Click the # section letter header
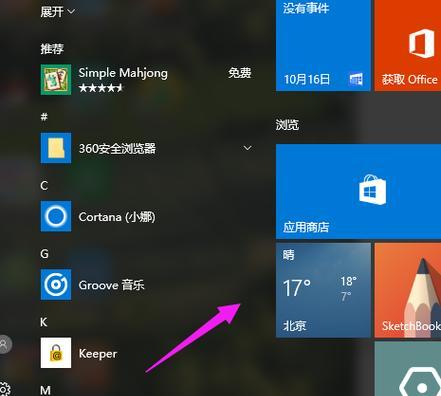 [x=44, y=117]
